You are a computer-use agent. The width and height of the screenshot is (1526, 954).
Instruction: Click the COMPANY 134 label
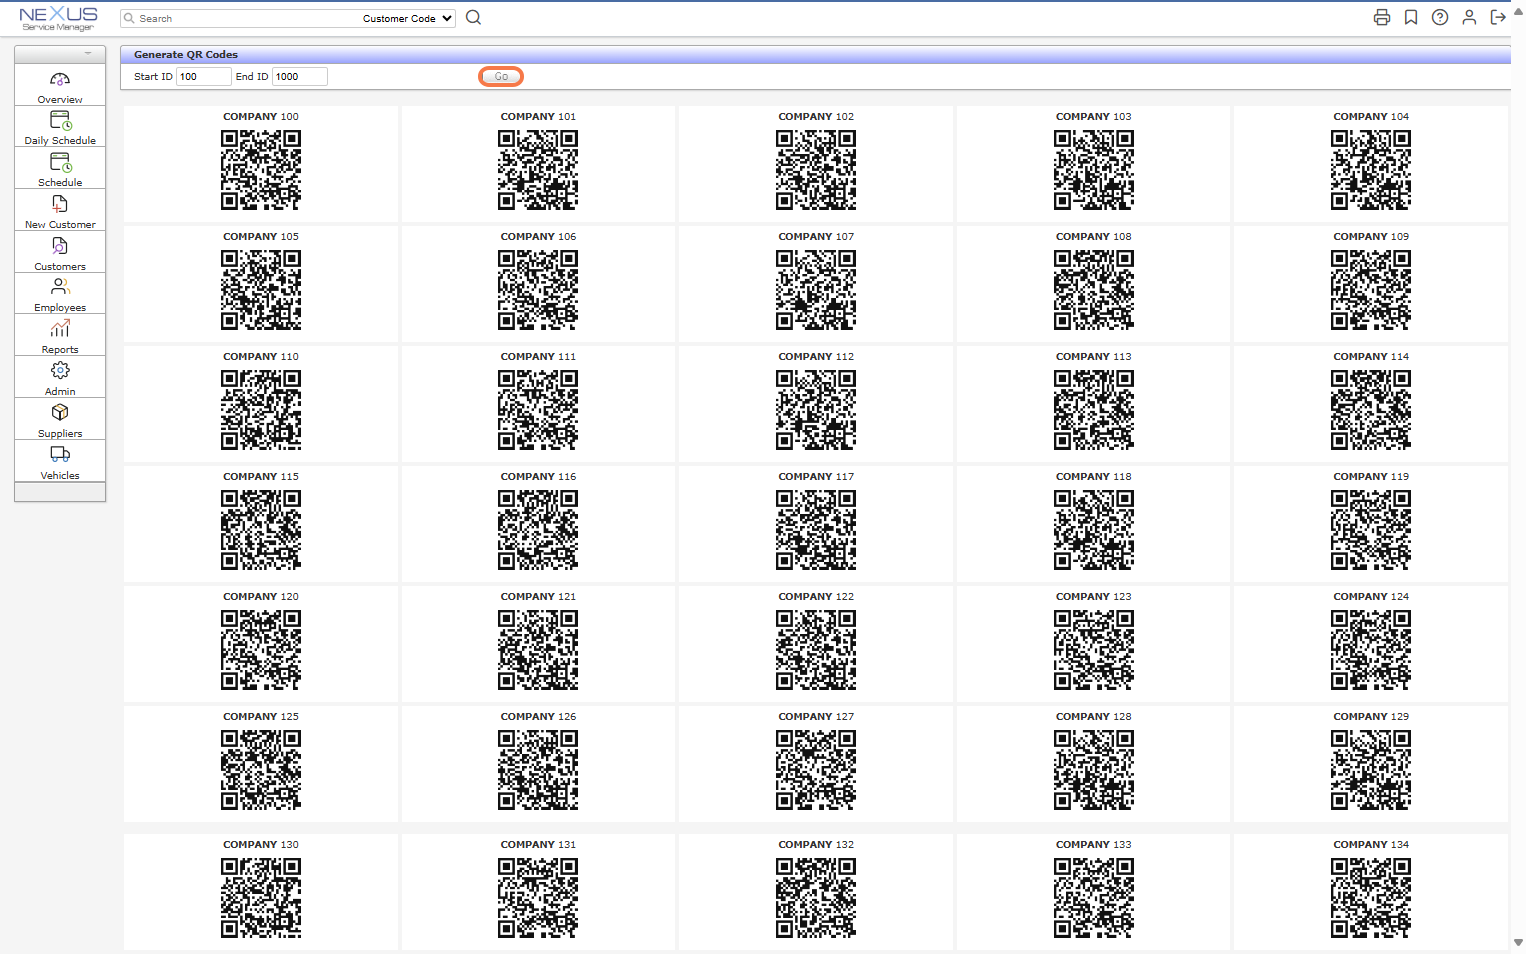click(x=1371, y=845)
